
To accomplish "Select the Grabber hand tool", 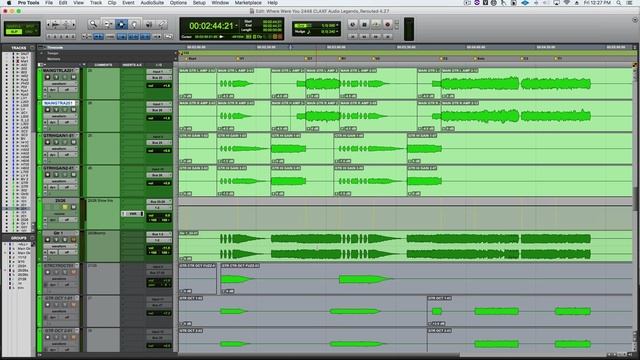I will (135, 24).
